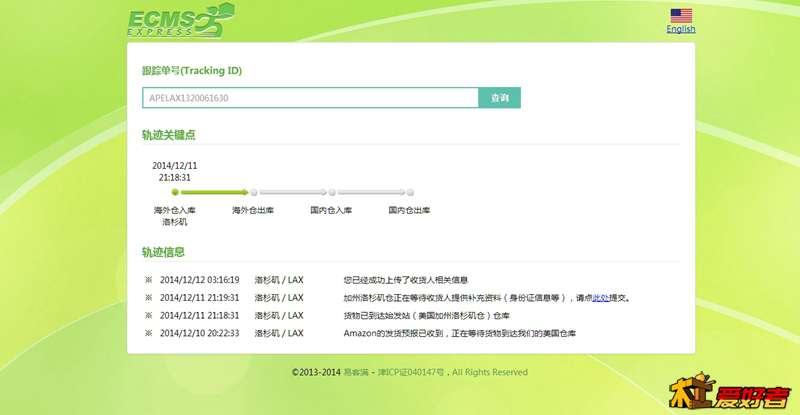Click 洛杉矶 / LAX in the 03:16:19 row
The image size is (800, 415).
[279, 280]
